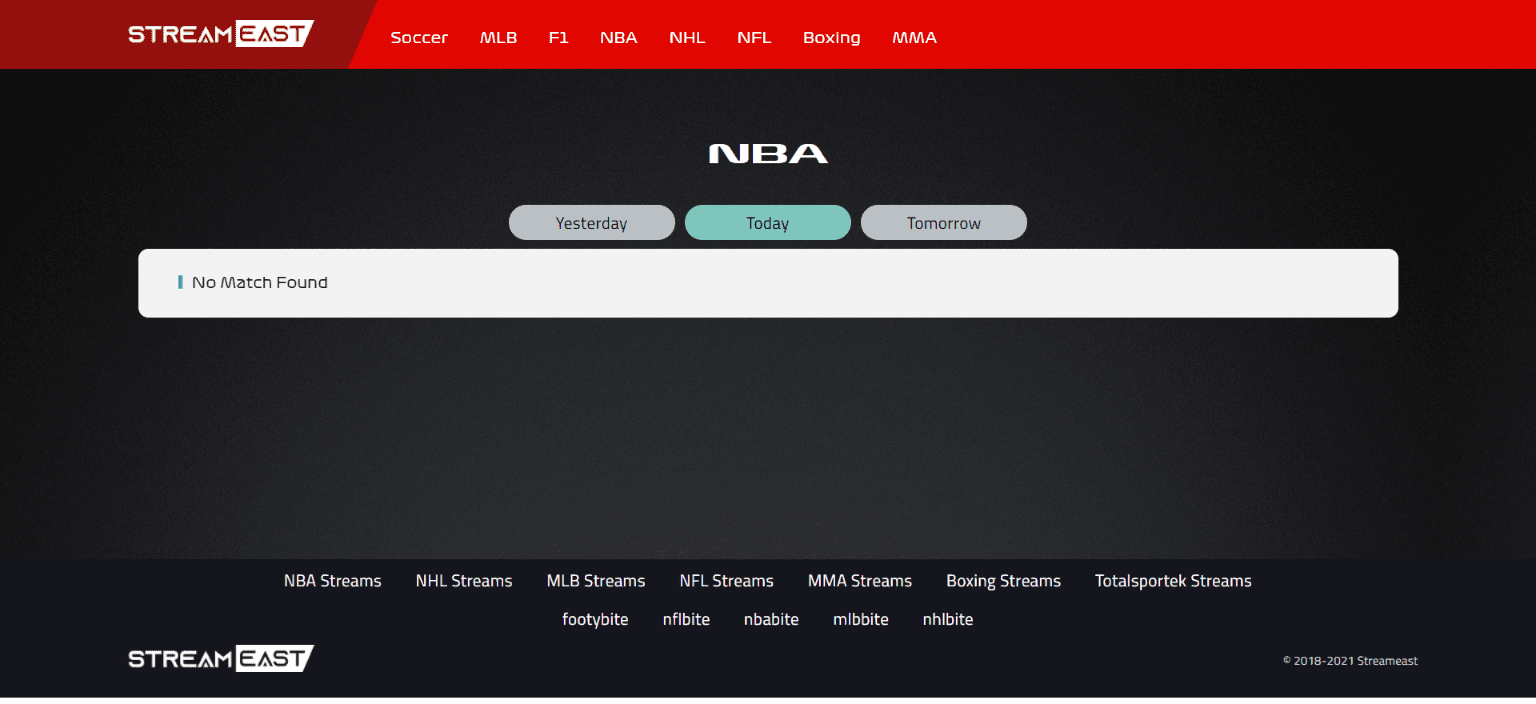
Task: Open Totalsportek Streams link
Action: [1173, 580]
